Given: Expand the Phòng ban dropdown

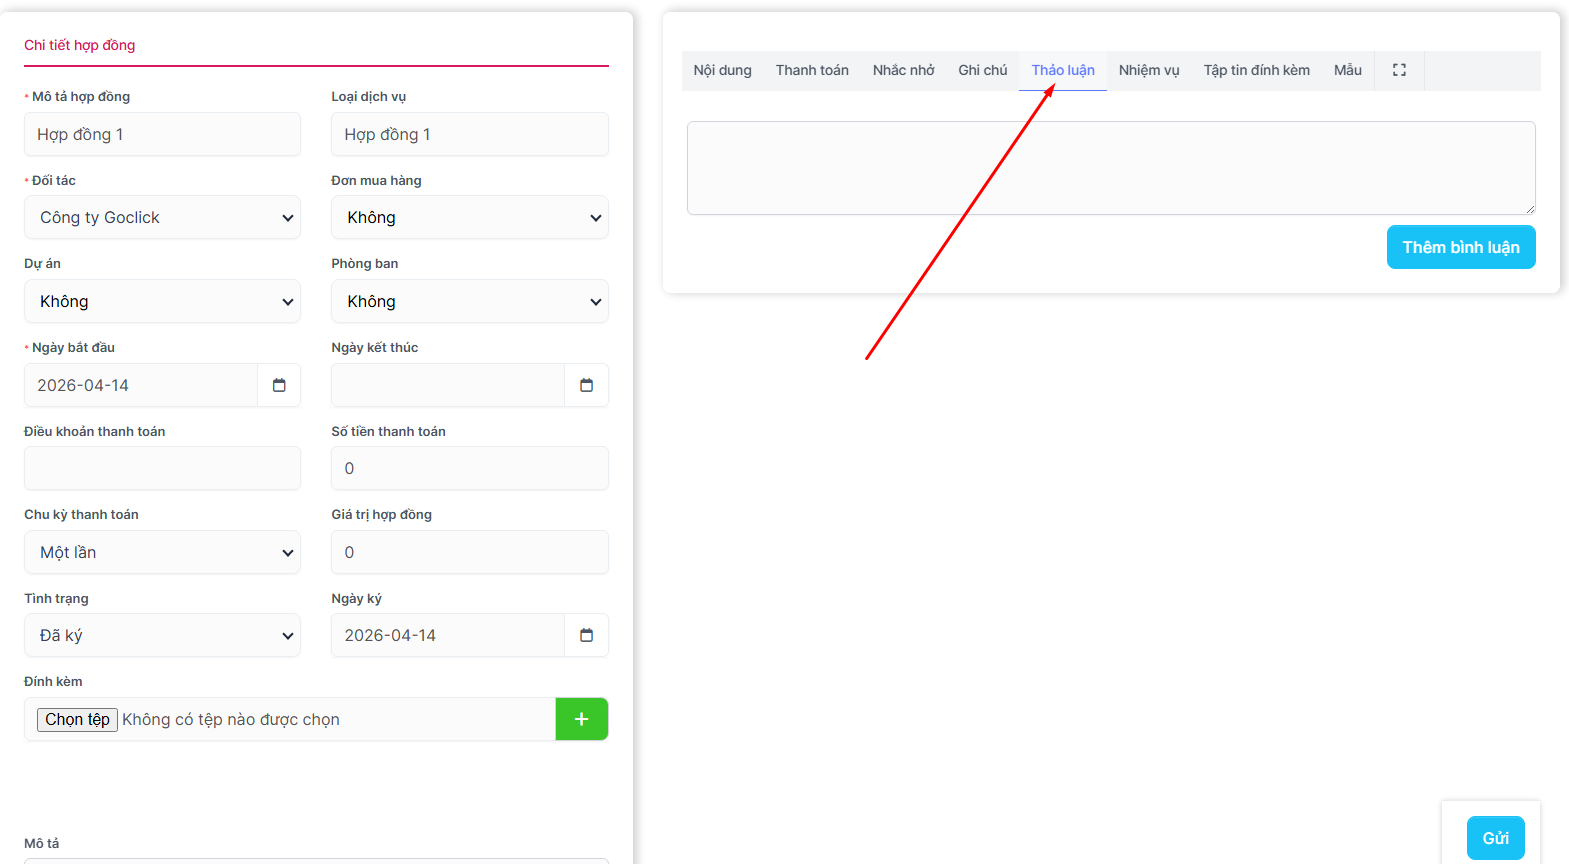Looking at the screenshot, I should 469,302.
